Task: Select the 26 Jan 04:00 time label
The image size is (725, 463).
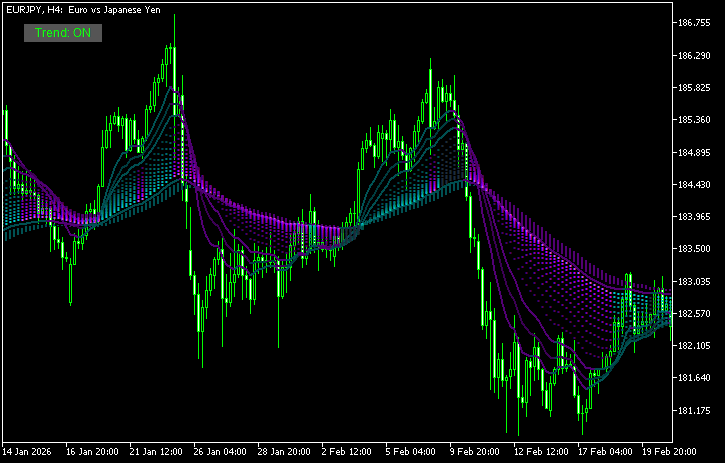Action: pos(220,451)
